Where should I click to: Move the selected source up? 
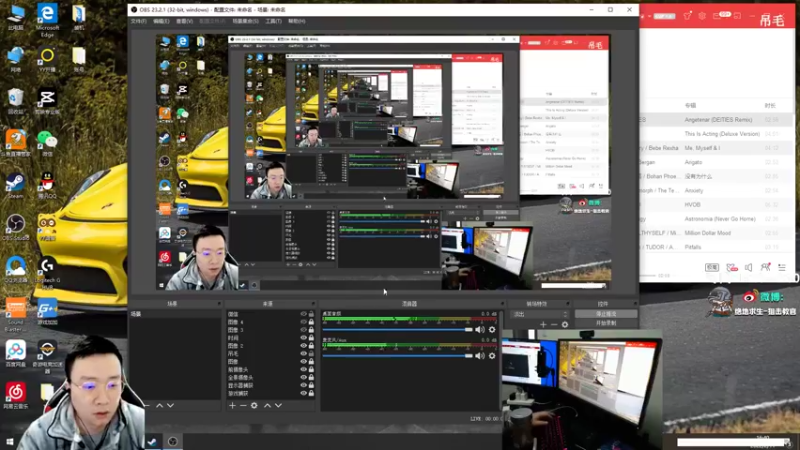[267, 406]
